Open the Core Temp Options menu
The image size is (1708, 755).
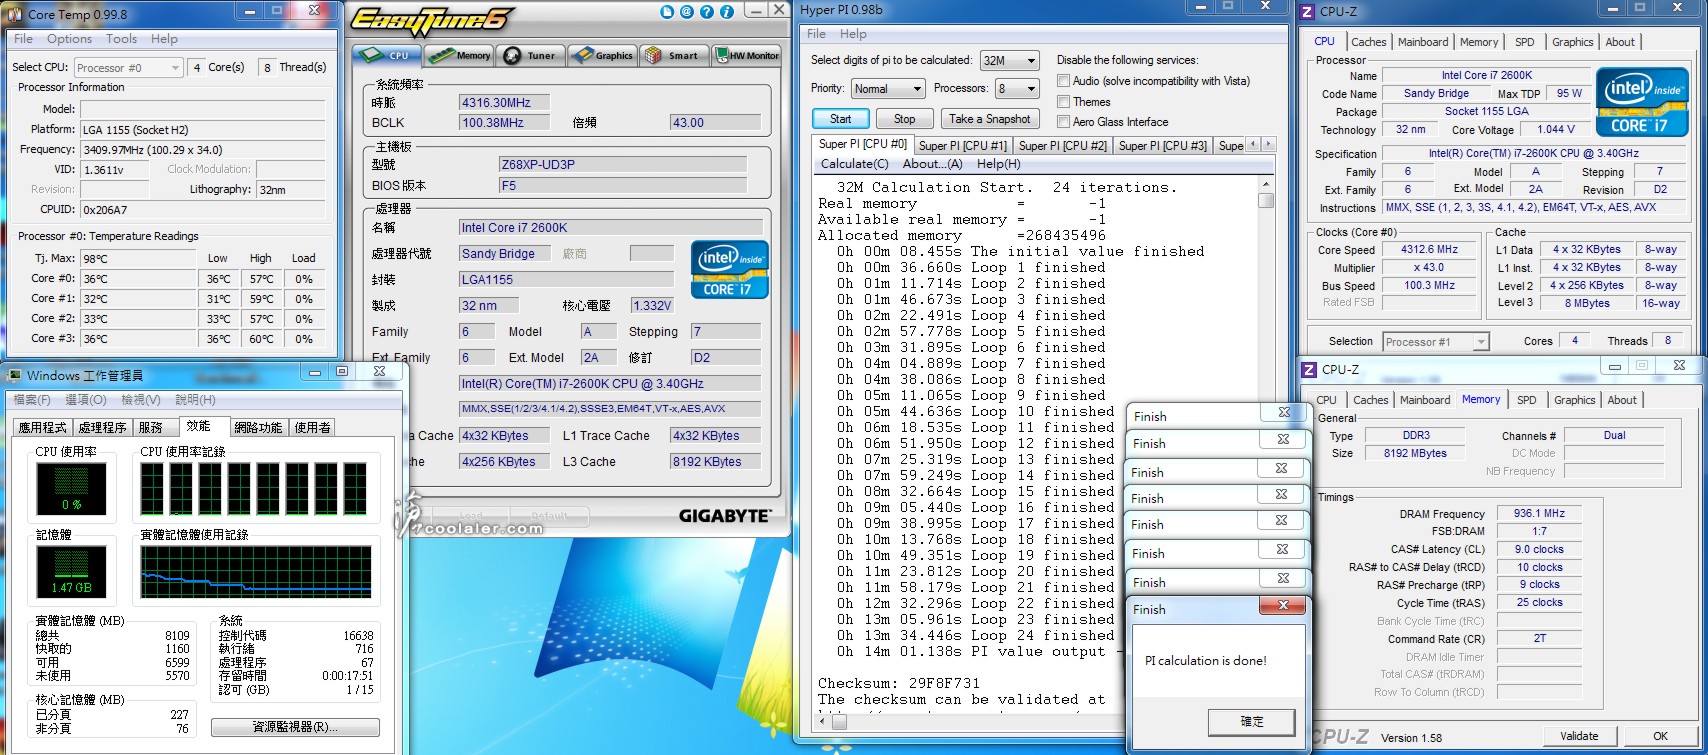tap(70, 39)
